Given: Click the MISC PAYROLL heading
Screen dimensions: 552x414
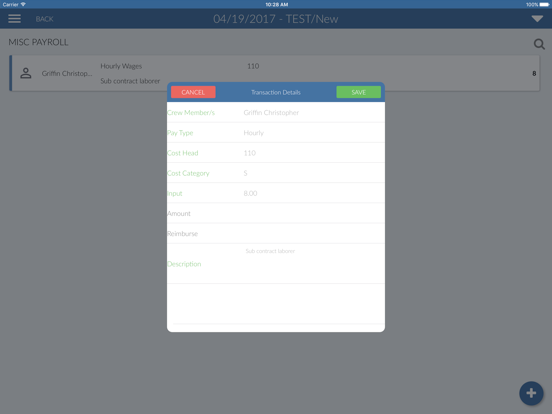Looking at the screenshot, I should point(38,42).
